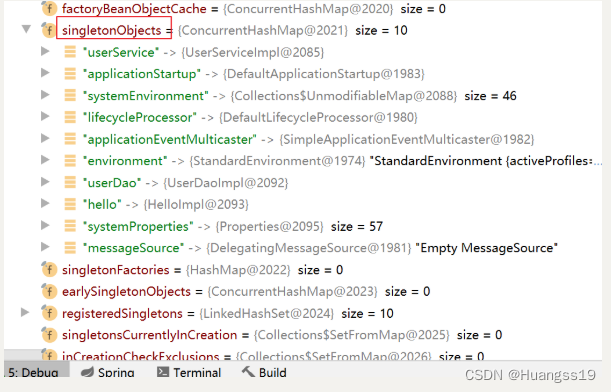Select the registeredSingletons variable name
This screenshot has width=611, height=392.
pos(122,313)
